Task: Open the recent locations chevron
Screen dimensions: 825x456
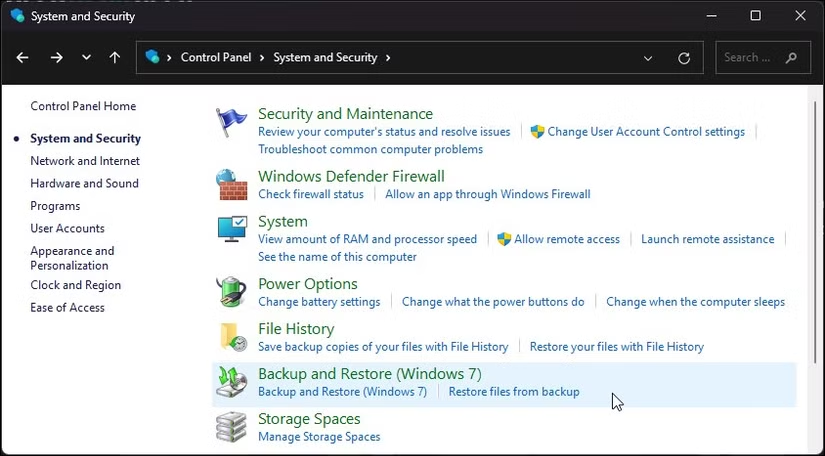Action: 86,57
